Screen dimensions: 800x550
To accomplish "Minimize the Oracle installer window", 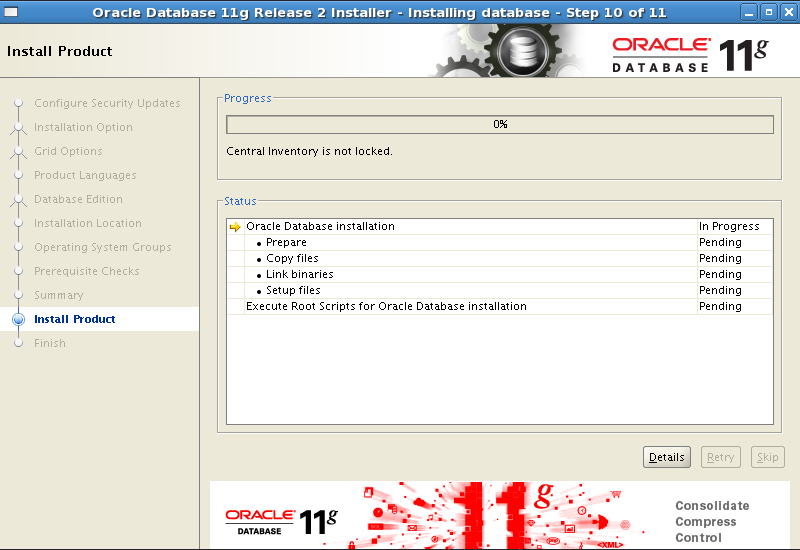I will pos(748,12).
